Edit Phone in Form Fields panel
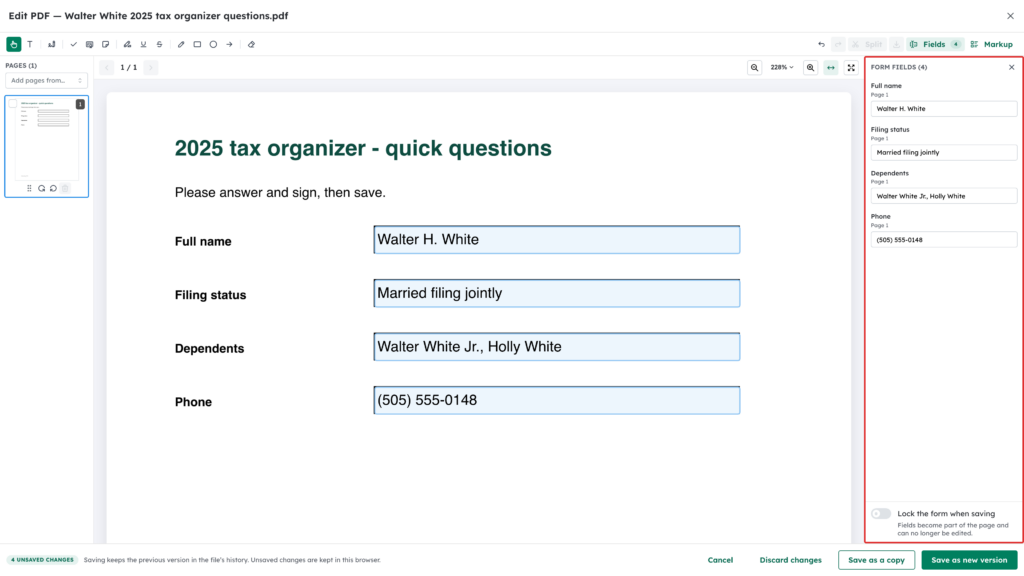This screenshot has width=1024, height=576. click(x=944, y=240)
